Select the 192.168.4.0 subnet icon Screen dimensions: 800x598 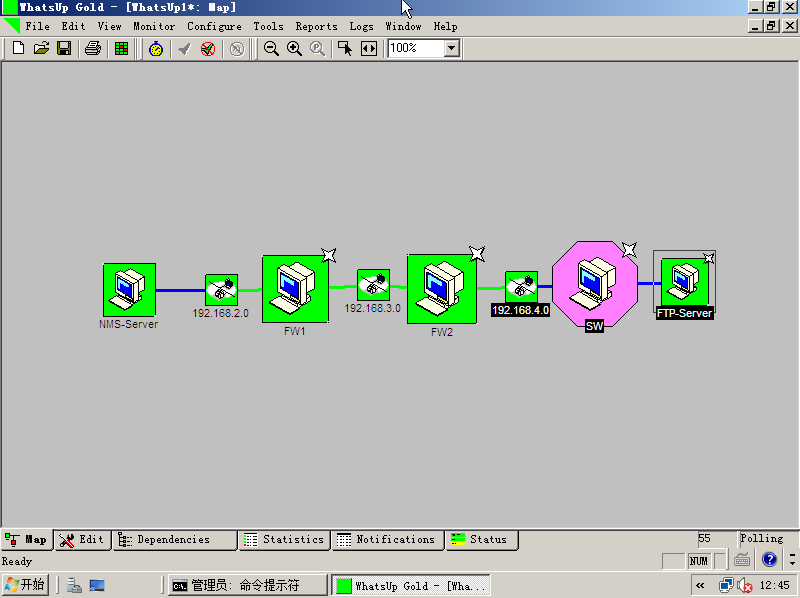521,287
